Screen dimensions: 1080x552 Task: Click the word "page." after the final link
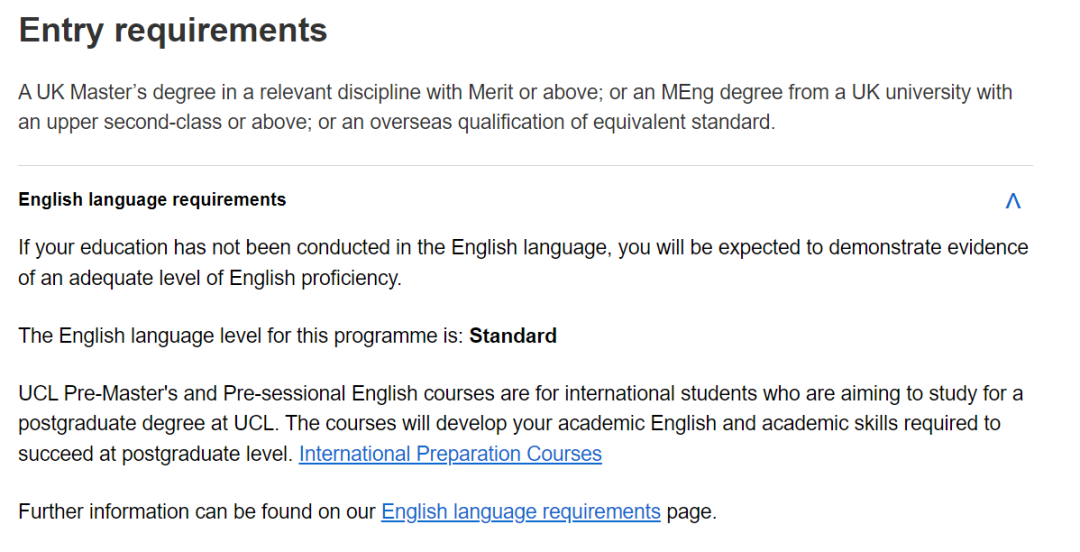tap(692, 512)
